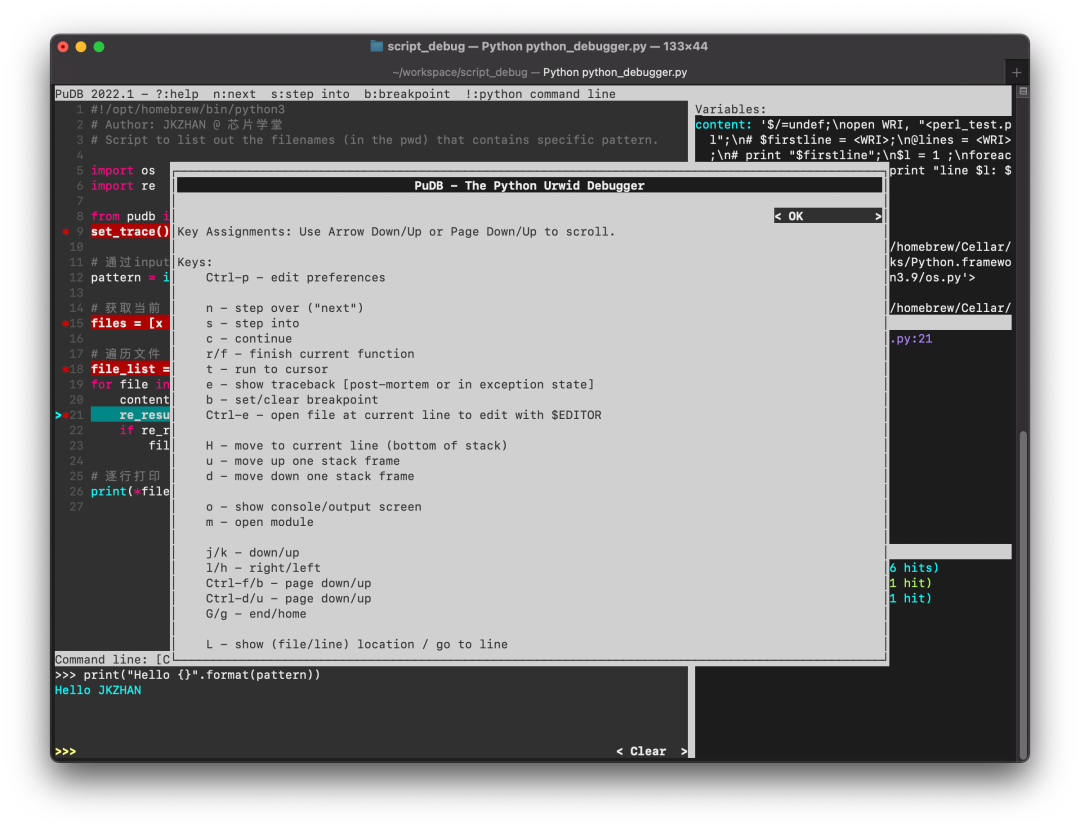This screenshot has width=1080, height=829.
Task: Click the stack entry '.py:21'
Action: 911,339
